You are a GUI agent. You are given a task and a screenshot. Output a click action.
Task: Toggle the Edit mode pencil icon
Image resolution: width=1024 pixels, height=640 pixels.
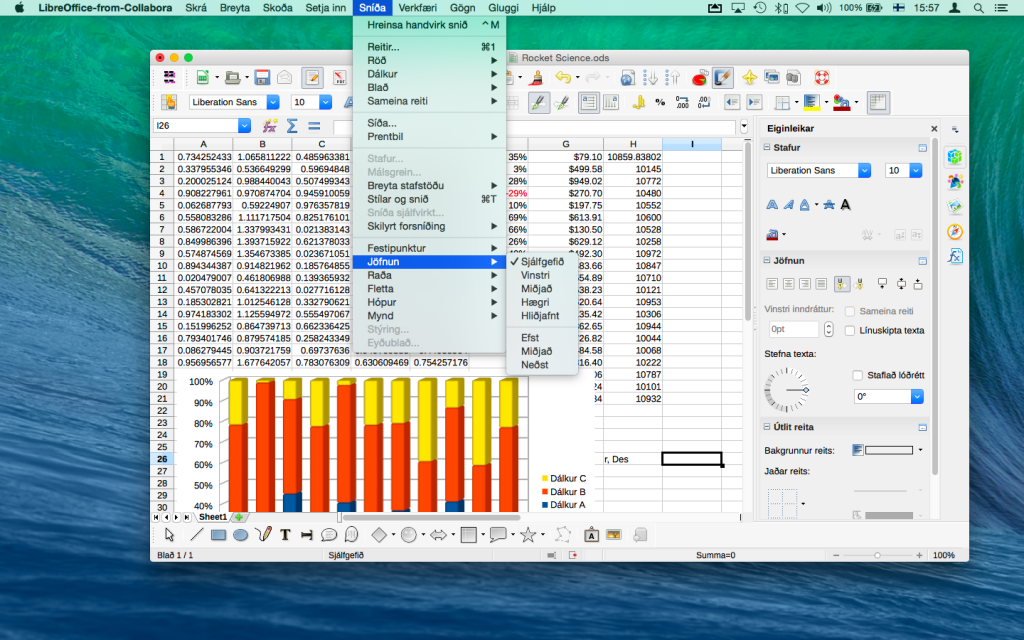point(312,78)
